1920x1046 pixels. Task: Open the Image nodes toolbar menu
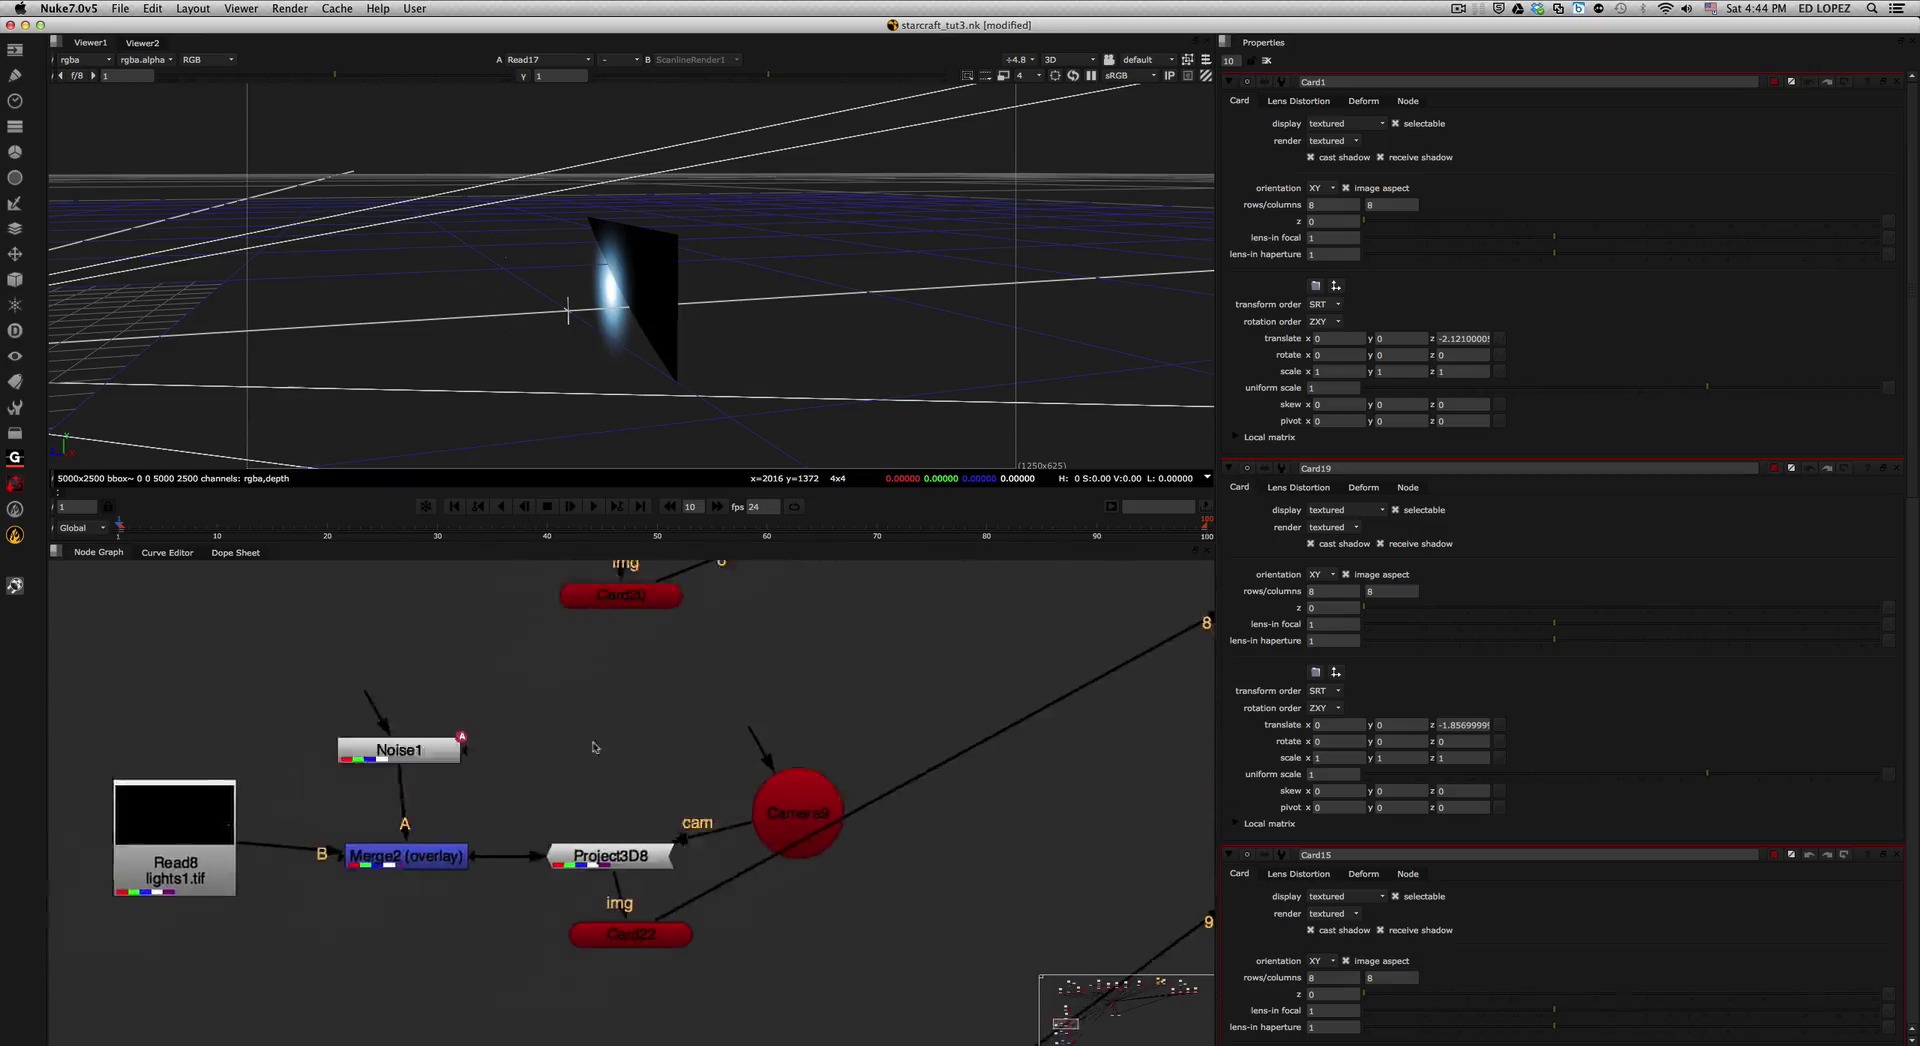(x=15, y=49)
